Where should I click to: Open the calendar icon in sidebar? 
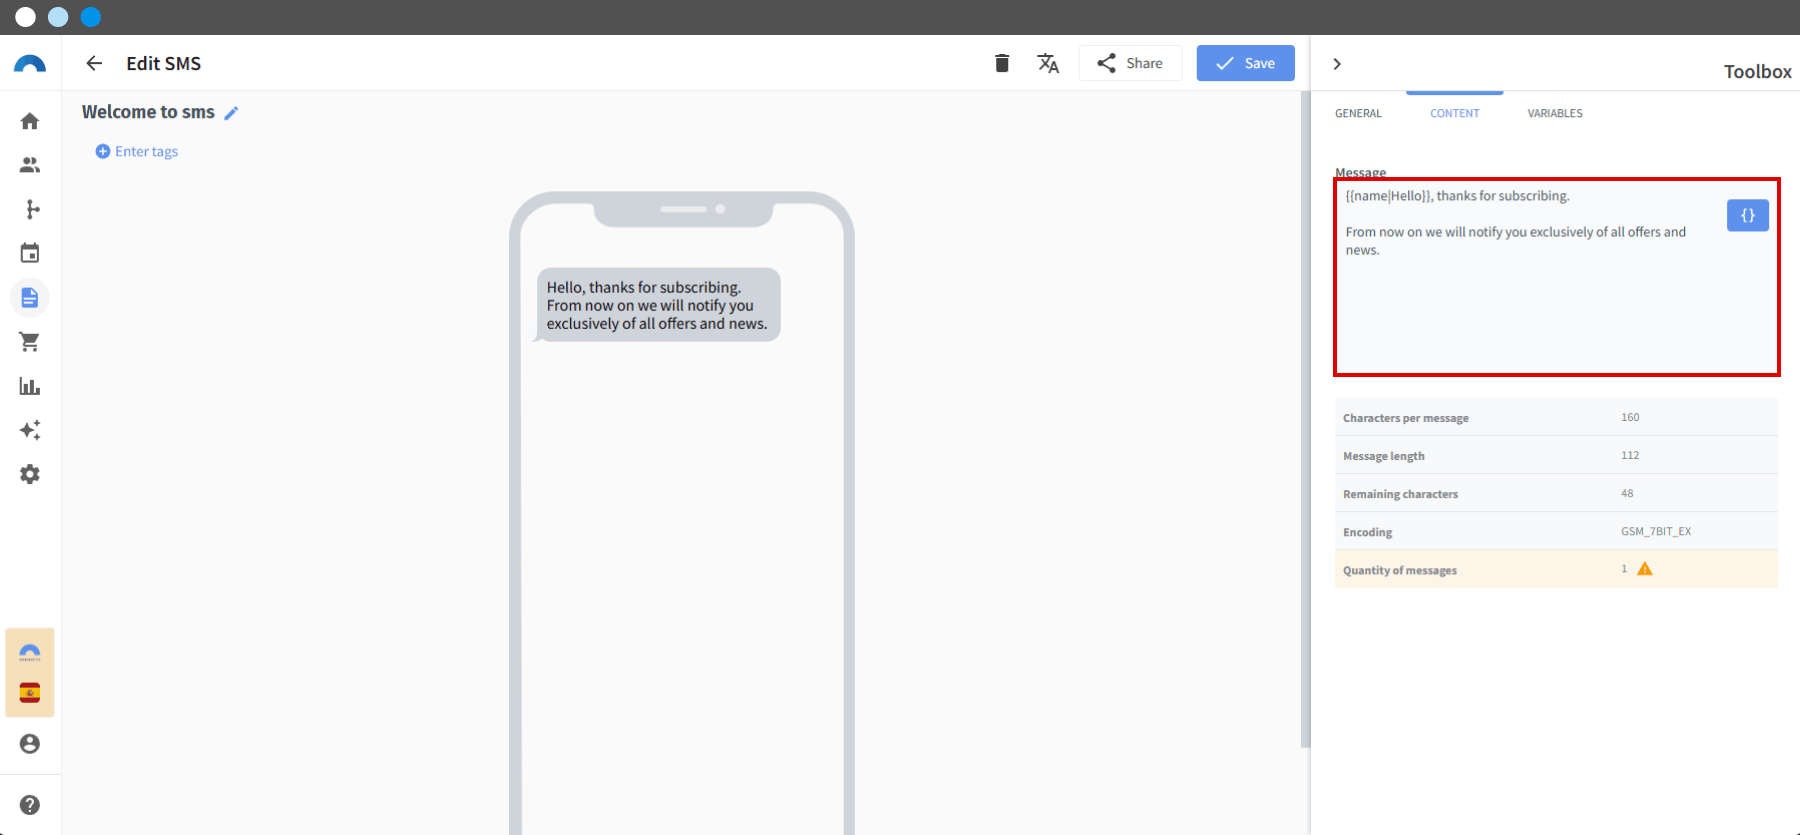click(x=30, y=253)
